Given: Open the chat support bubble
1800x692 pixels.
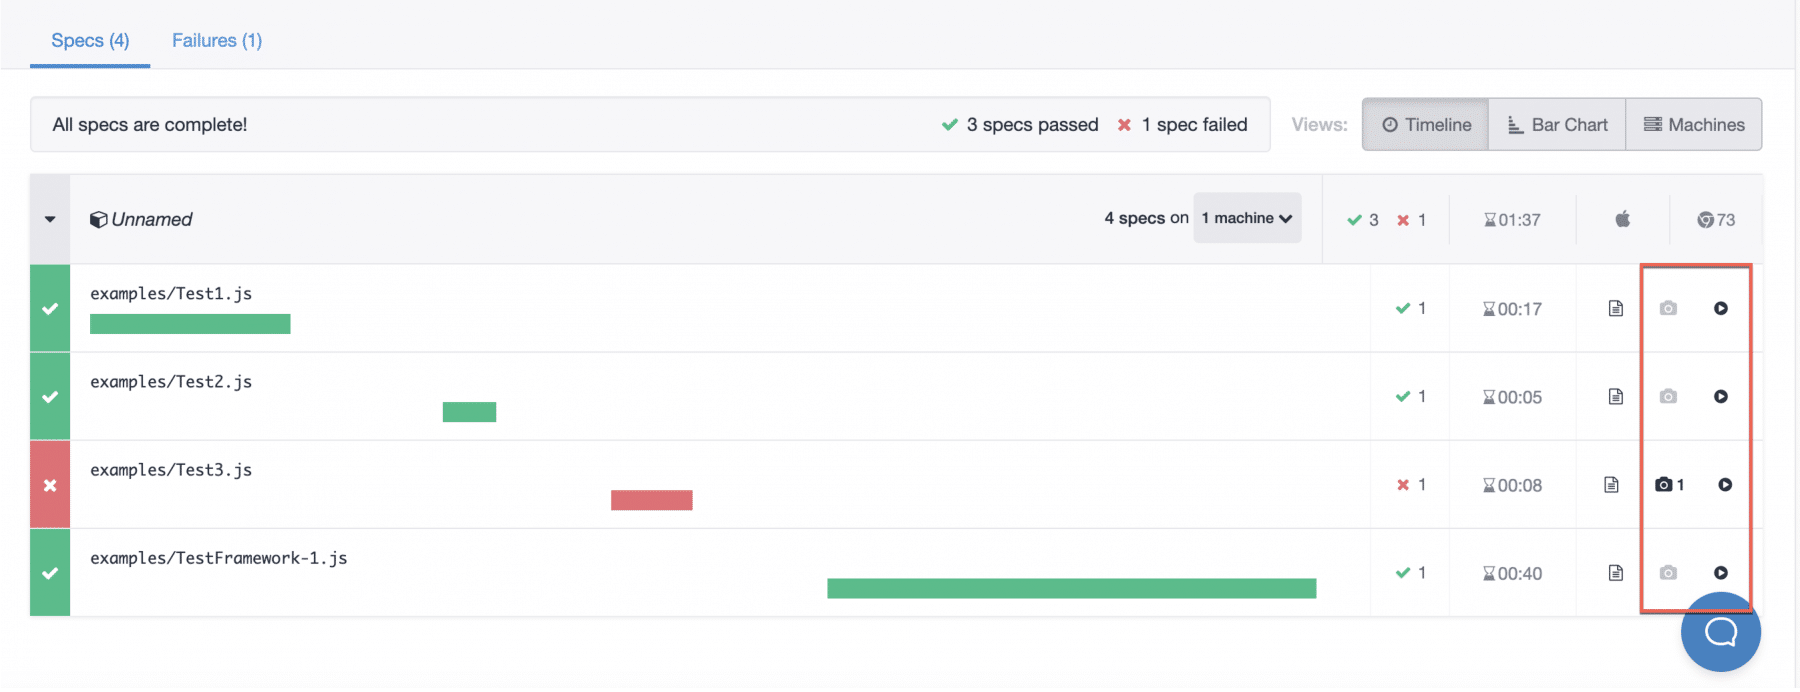Looking at the screenshot, I should [x=1720, y=632].
